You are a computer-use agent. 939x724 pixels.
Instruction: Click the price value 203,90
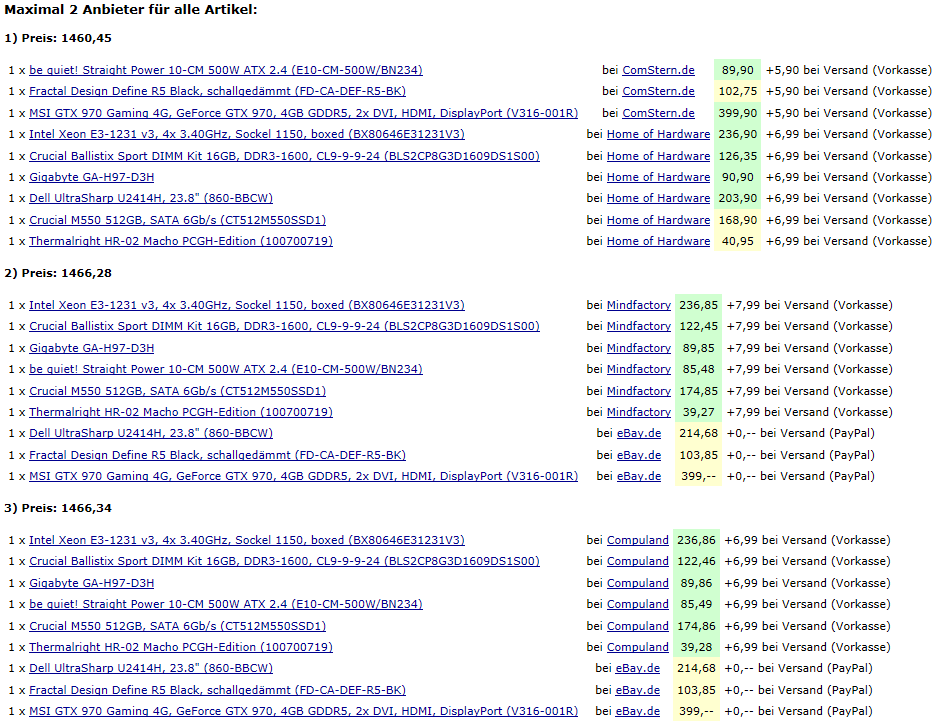coord(738,198)
